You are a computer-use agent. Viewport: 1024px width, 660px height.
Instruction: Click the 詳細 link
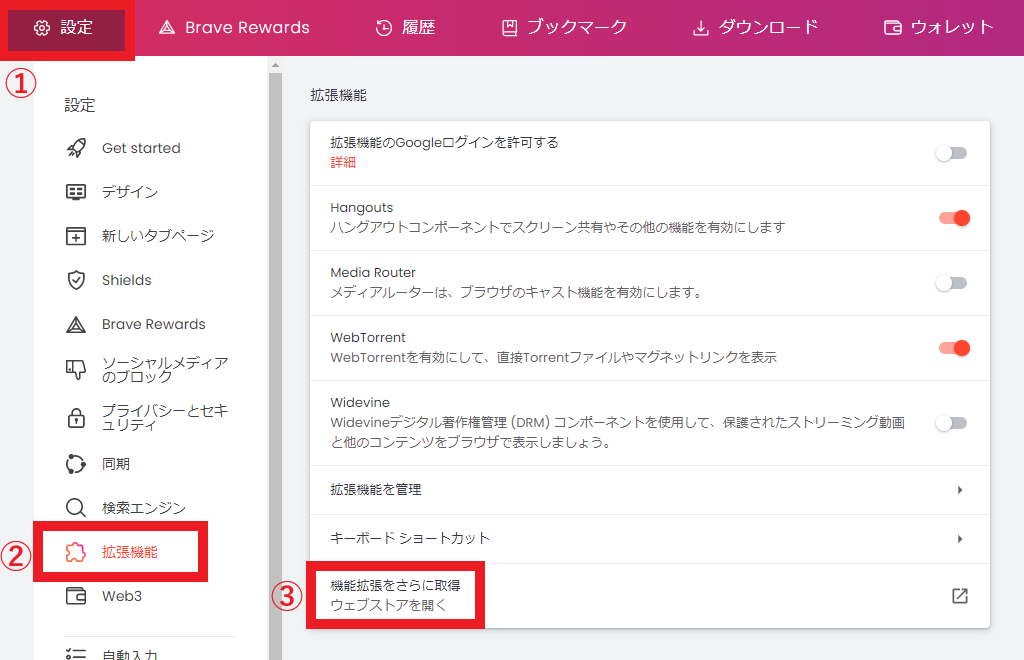pos(343,163)
